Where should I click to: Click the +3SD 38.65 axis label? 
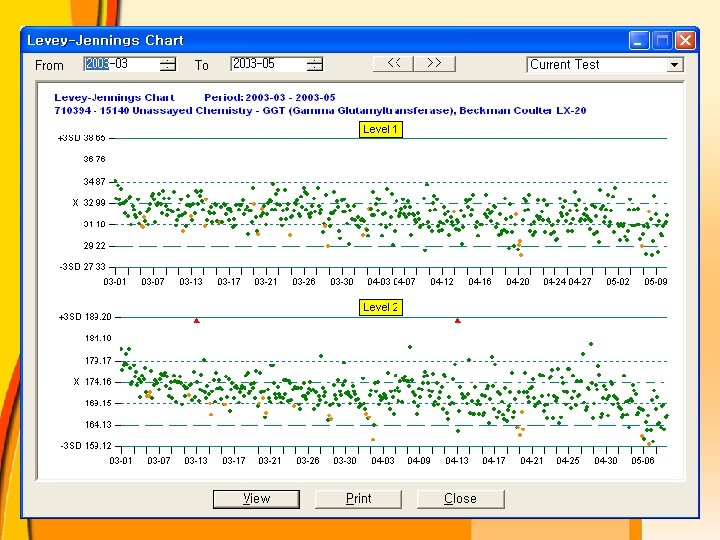coord(82,138)
